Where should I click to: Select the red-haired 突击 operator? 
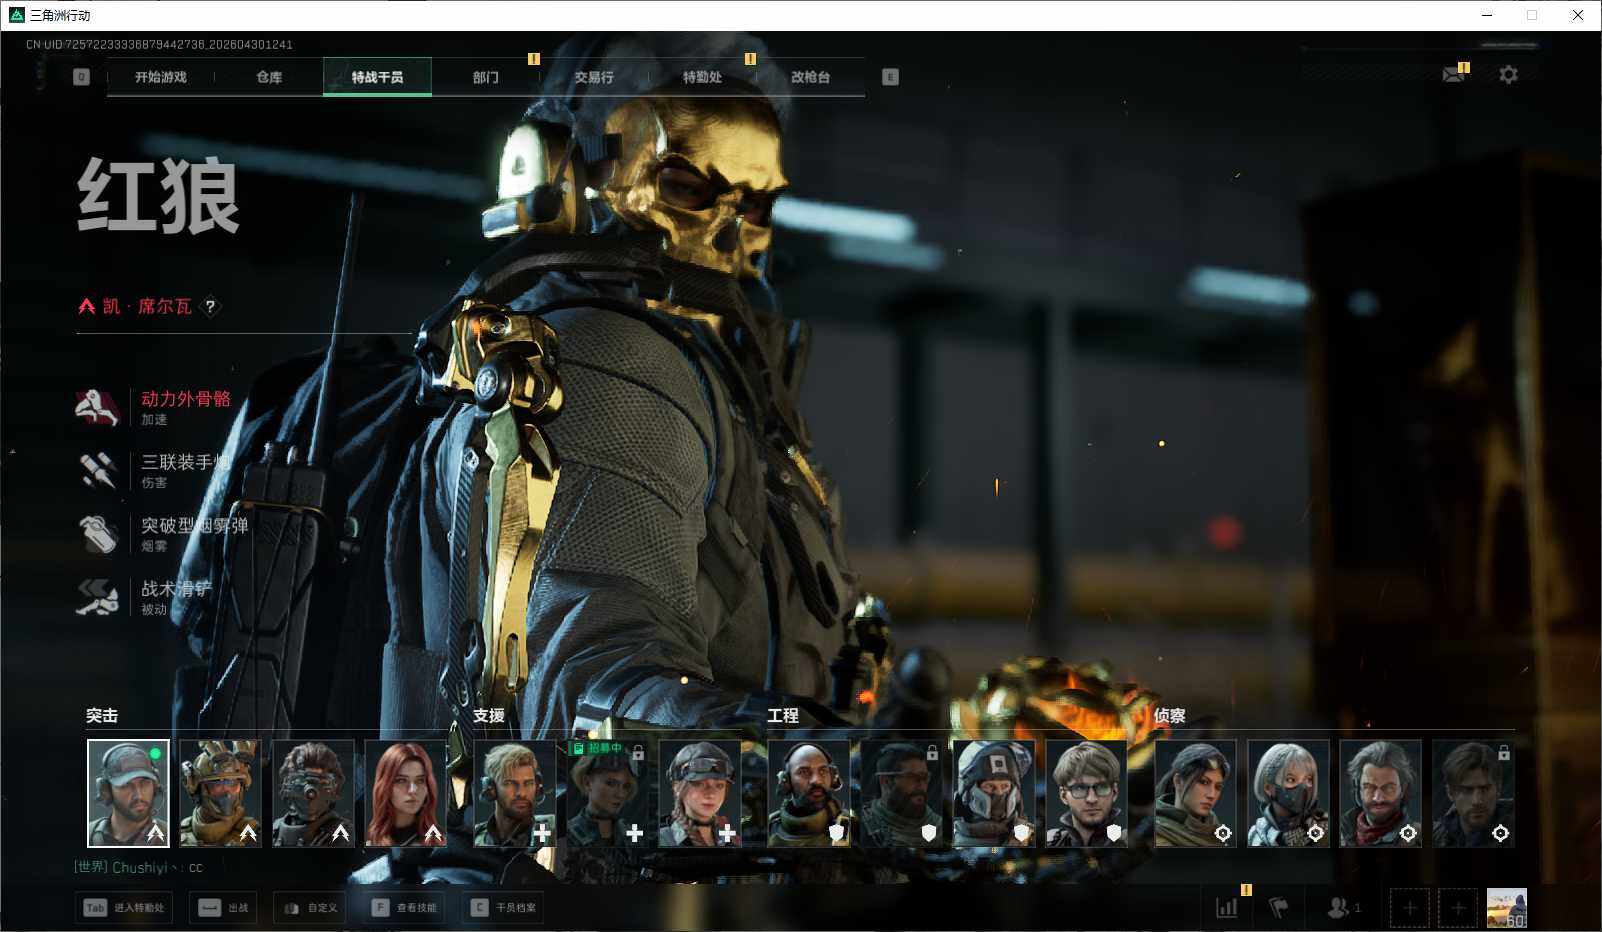pos(405,793)
